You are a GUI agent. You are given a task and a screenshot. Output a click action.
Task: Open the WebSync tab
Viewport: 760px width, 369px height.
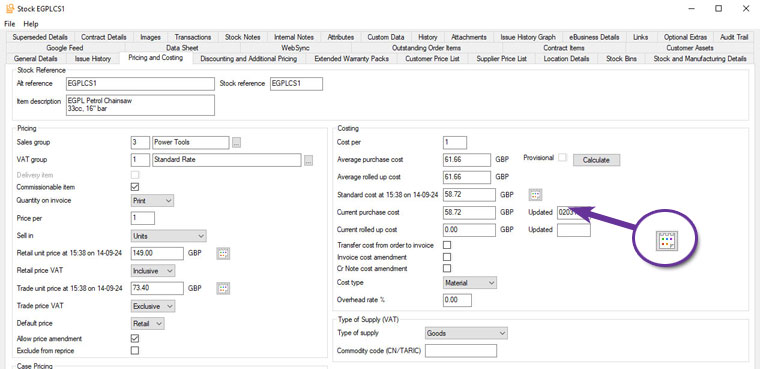click(295, 48)
